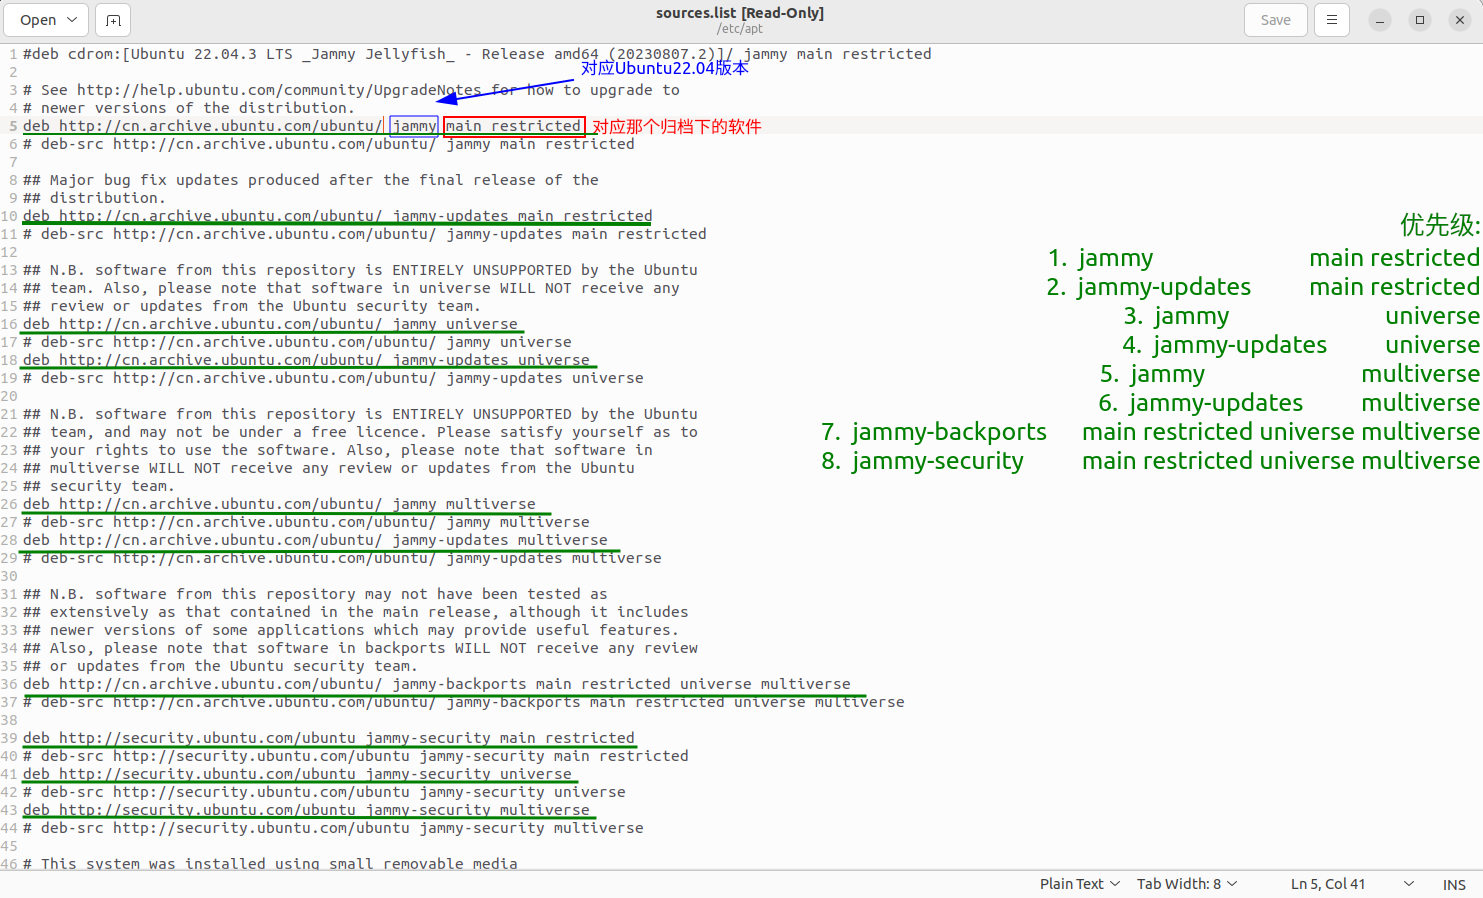Viewport: 1483px width, 898px height.
Task: Click the '# deb-src ... jammy universe' line 17
Action: pos(297,342)
